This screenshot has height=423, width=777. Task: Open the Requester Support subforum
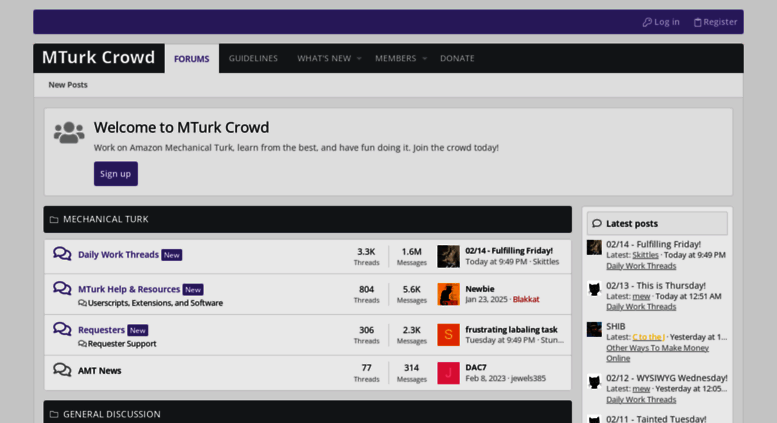[122, 344]
